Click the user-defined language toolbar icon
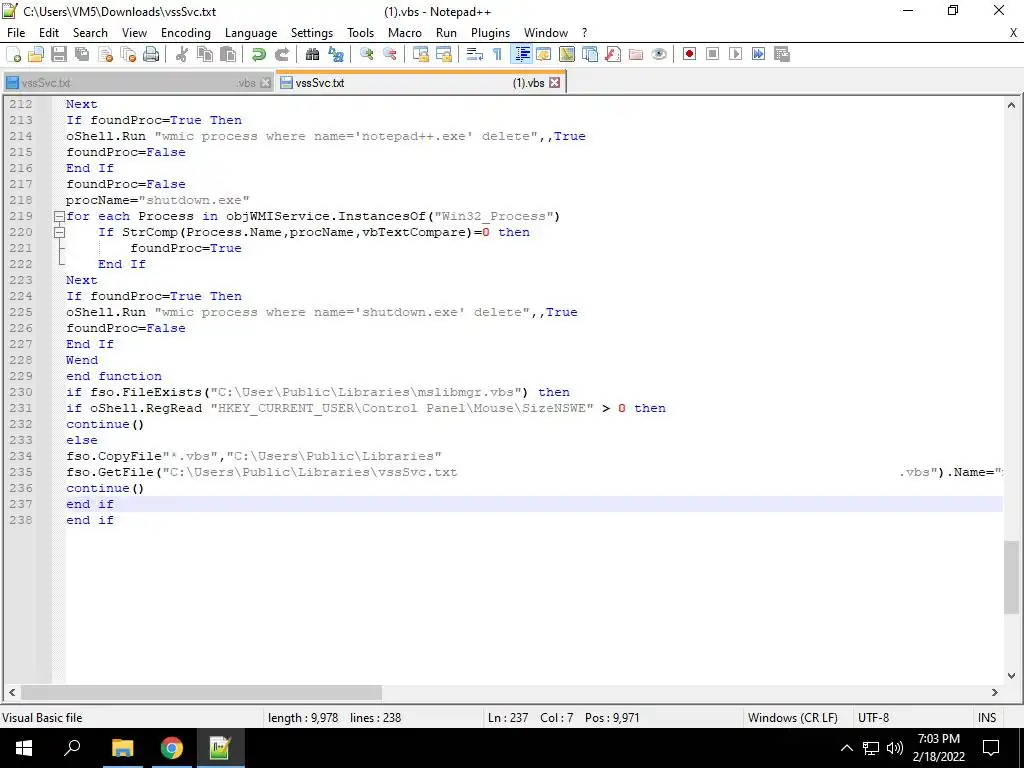 (x=543, y=54)
